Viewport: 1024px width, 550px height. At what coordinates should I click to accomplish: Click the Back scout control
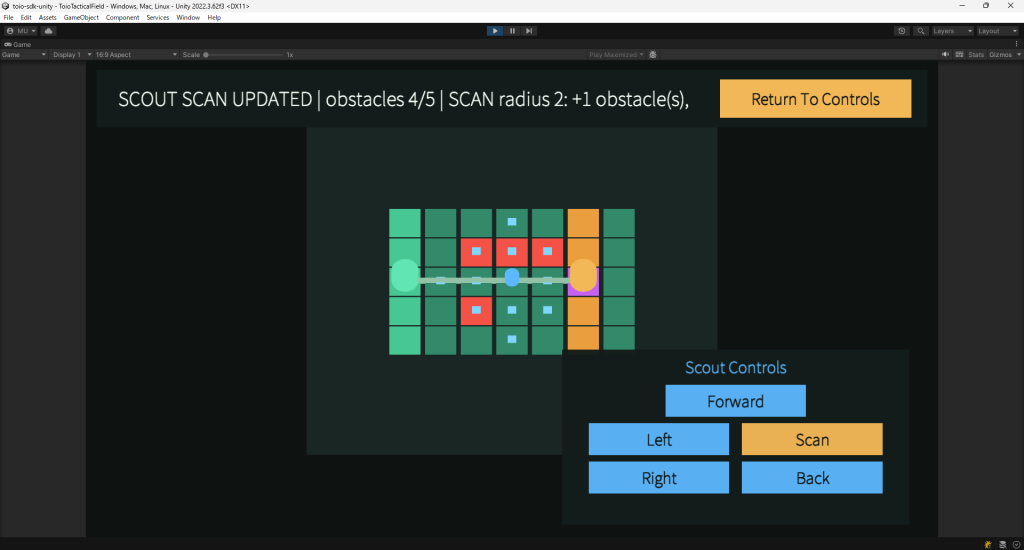pyautogui.click(x=812, y=477)
